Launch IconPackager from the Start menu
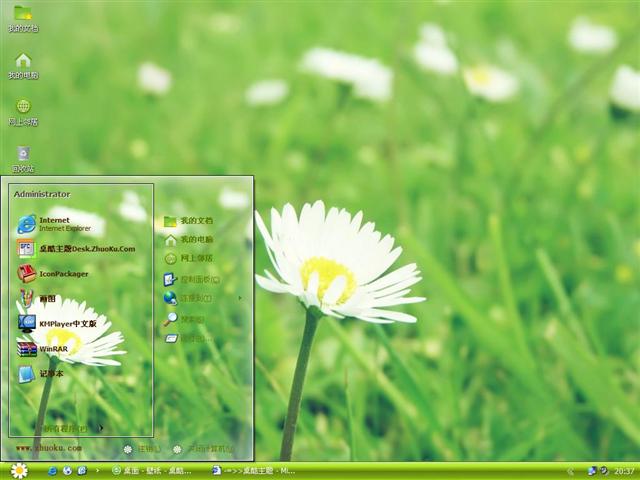Image resolution: width=640 pixels, height=480 pixels. click(63, 273)
